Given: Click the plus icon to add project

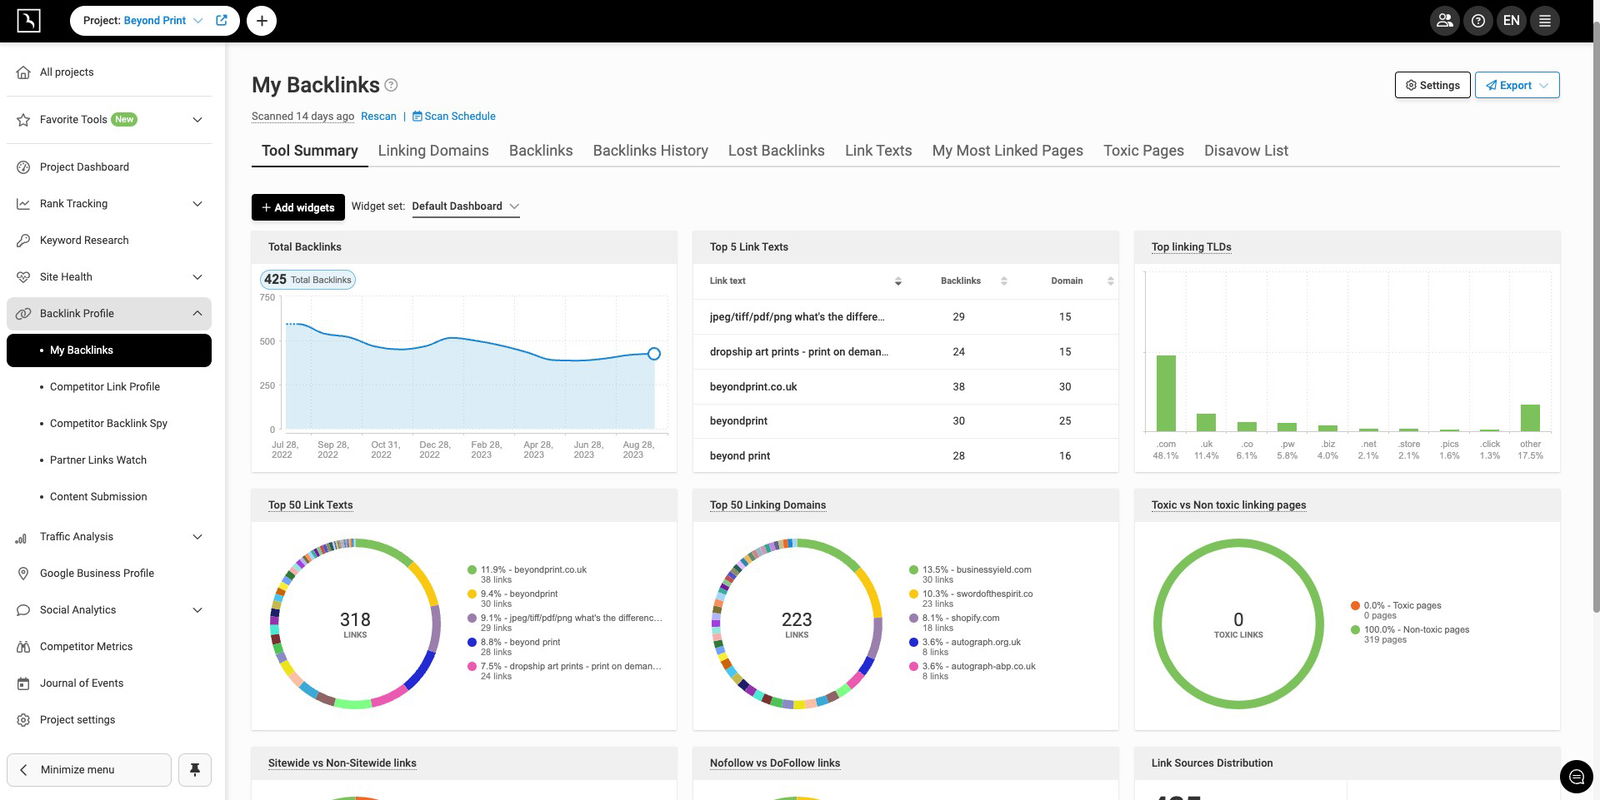Looking at the screenshot, I should [261, 20].
